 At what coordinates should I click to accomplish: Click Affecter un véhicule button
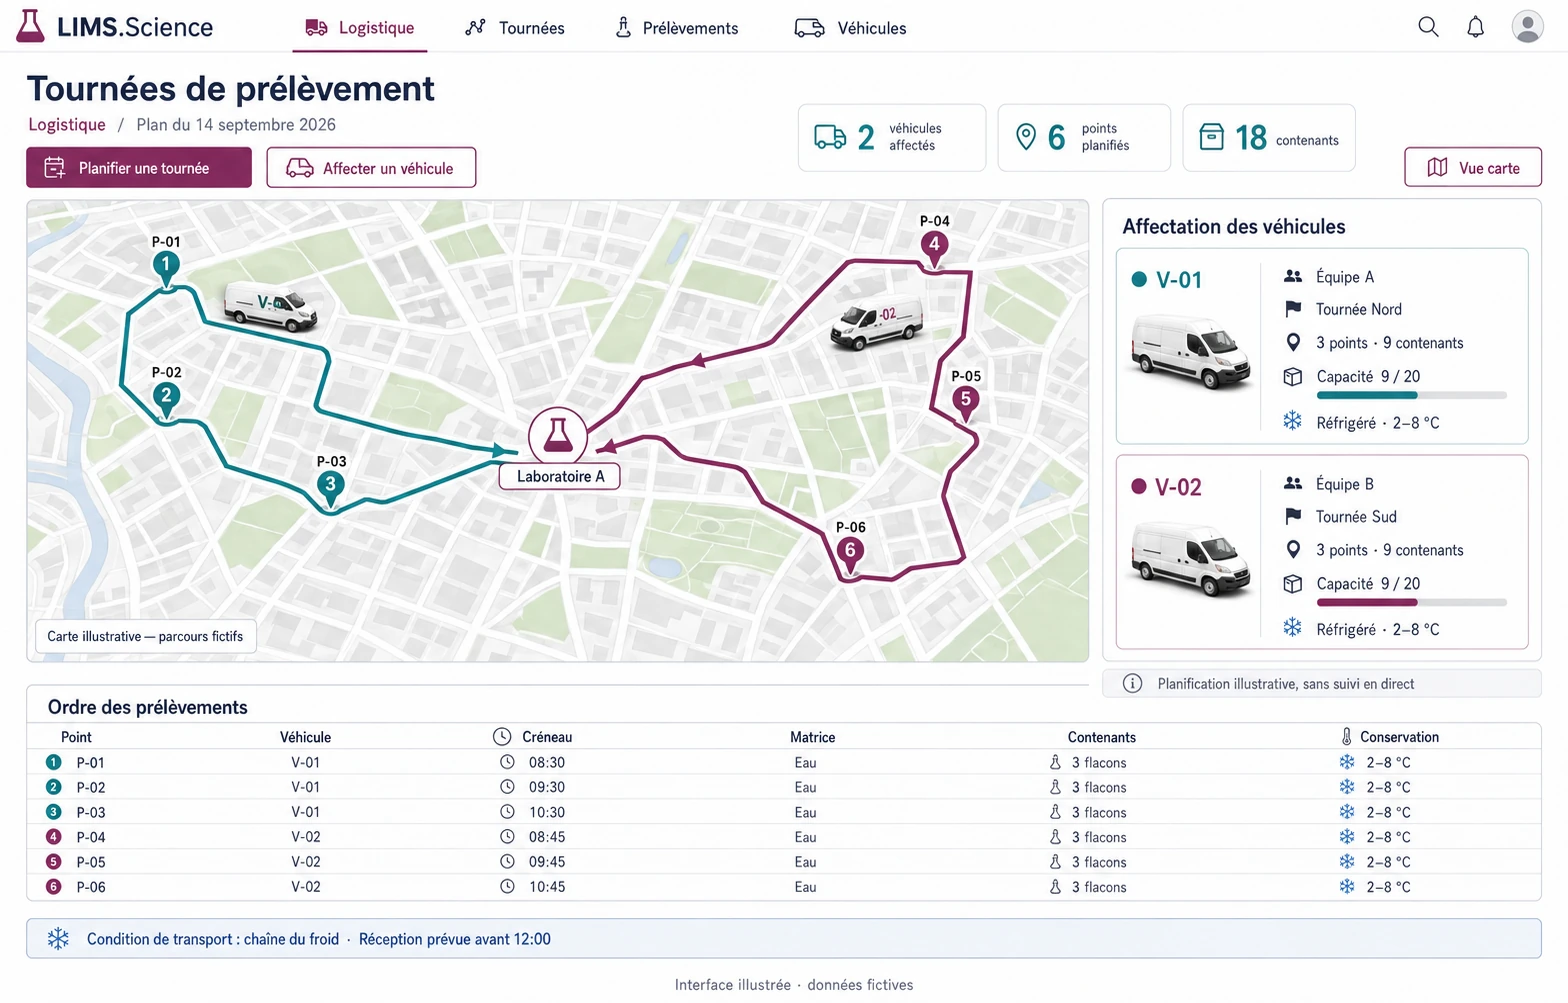(x=371, y=168)
